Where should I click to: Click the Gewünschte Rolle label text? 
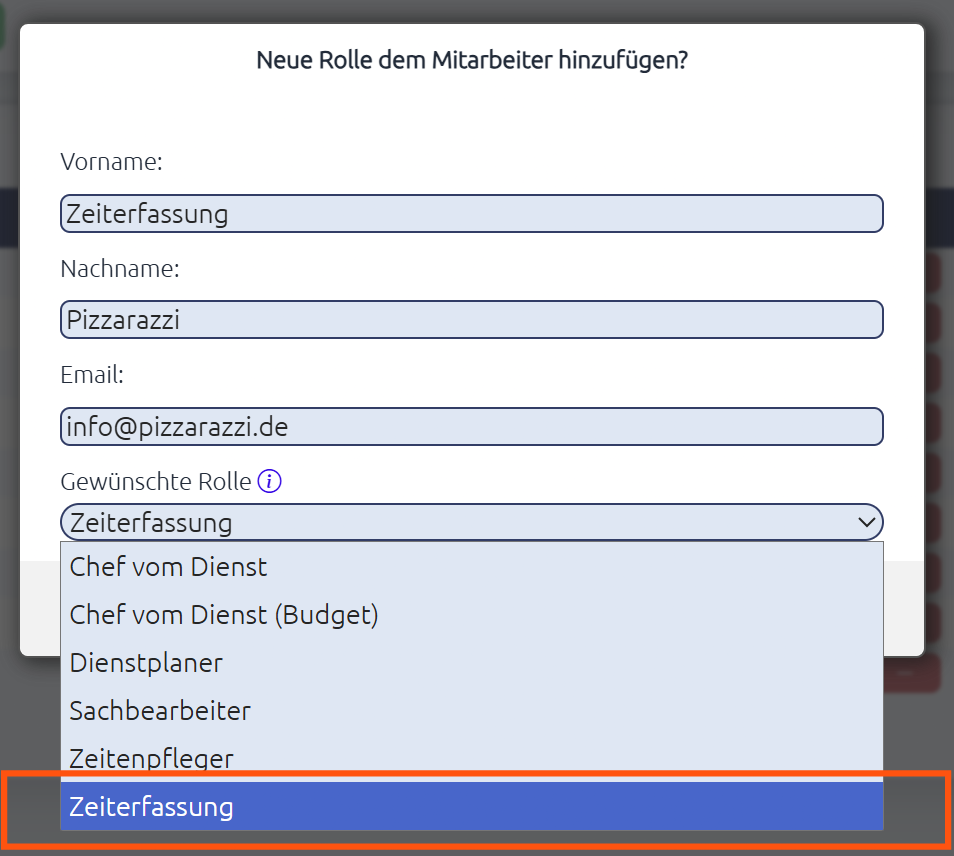click(x=156, y=482)
